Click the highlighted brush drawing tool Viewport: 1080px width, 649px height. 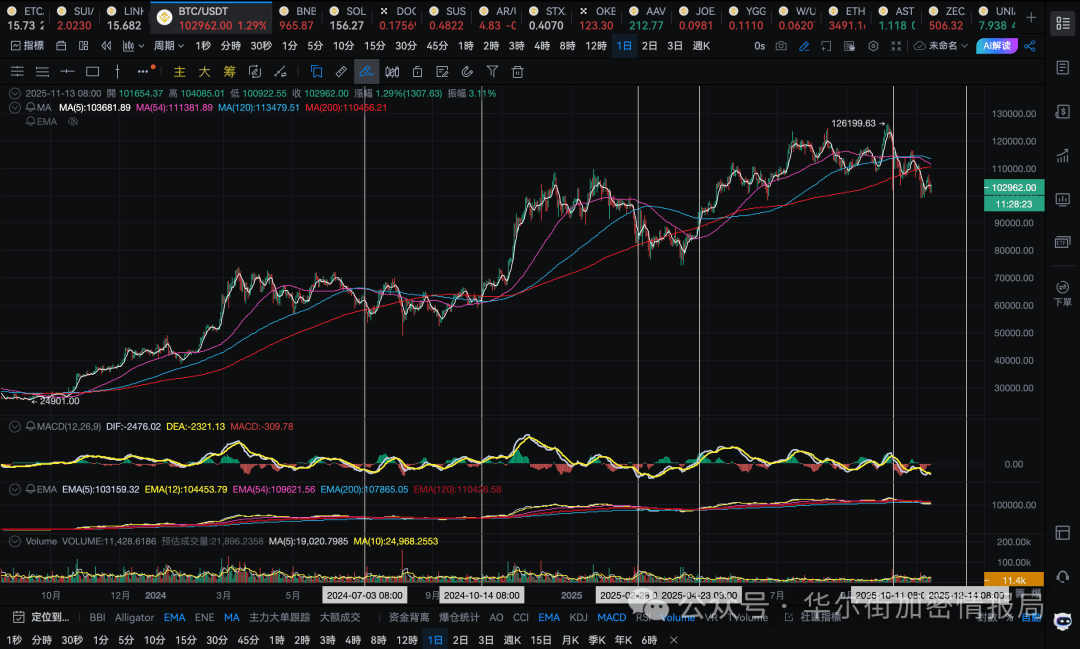coord(366,72)
